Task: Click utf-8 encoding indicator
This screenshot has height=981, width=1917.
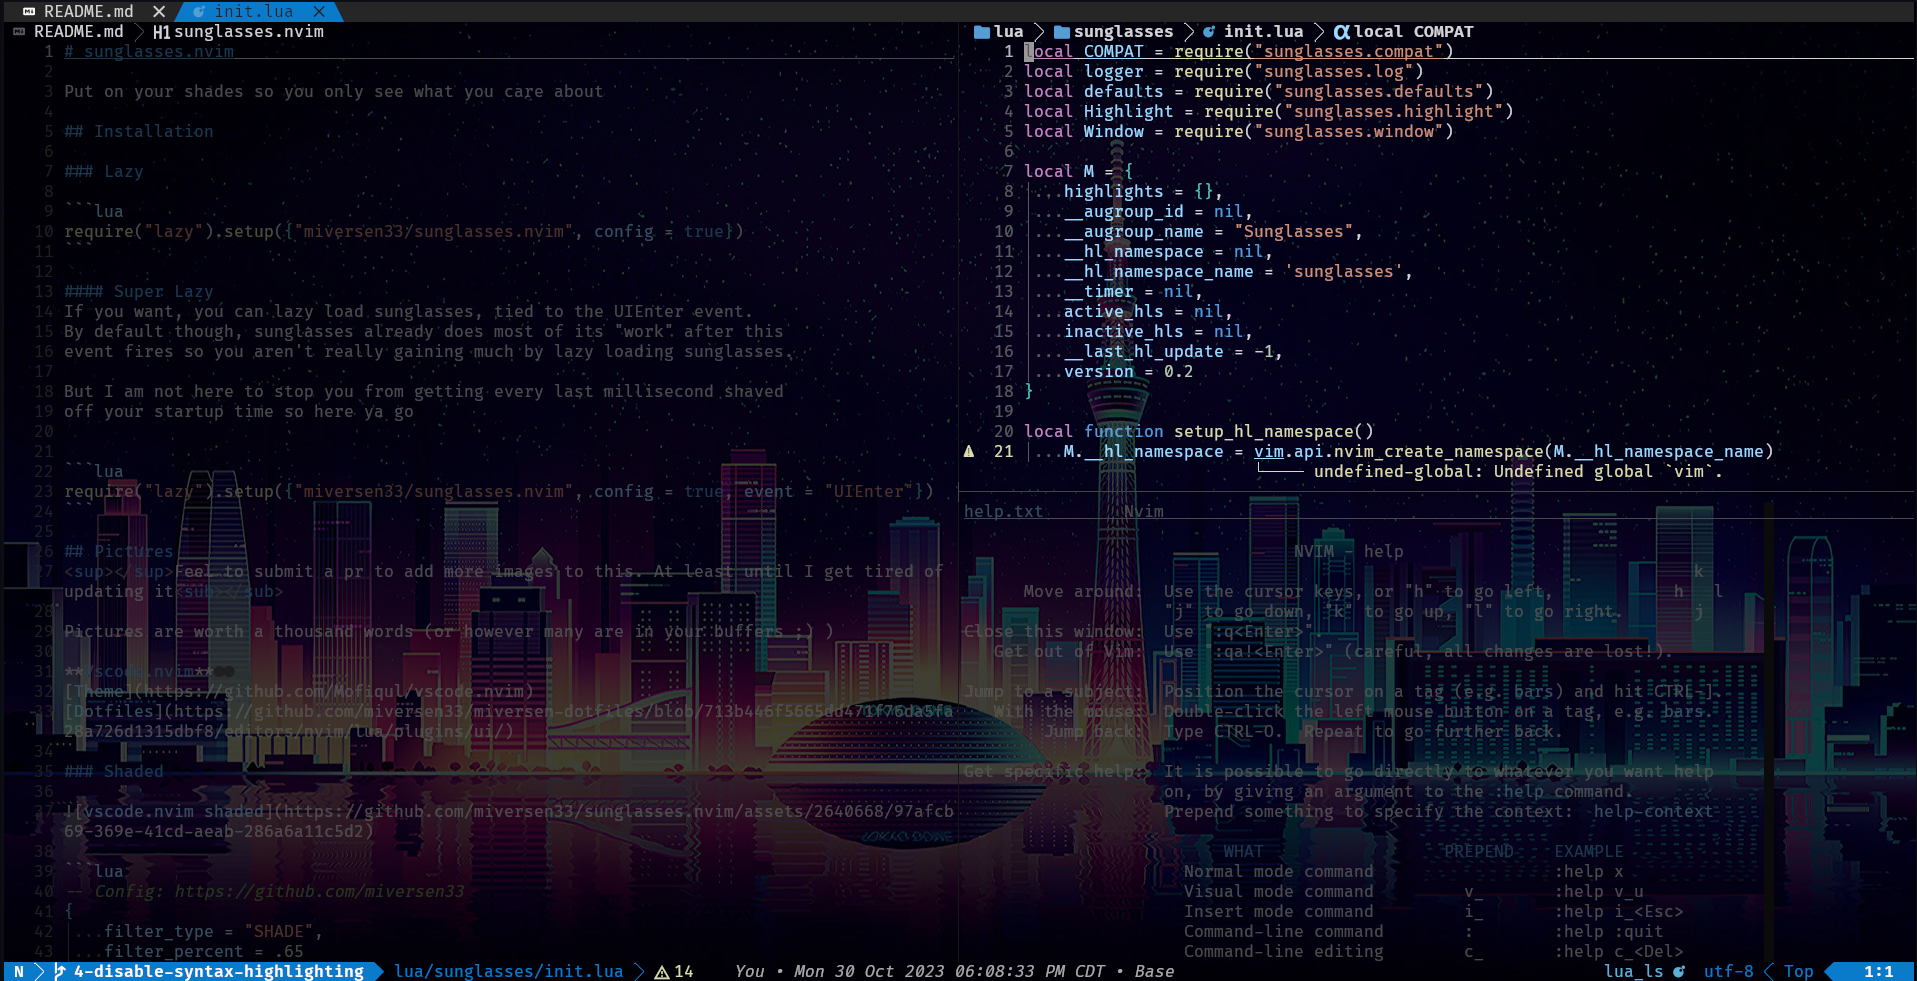Action: point(1728,971)
